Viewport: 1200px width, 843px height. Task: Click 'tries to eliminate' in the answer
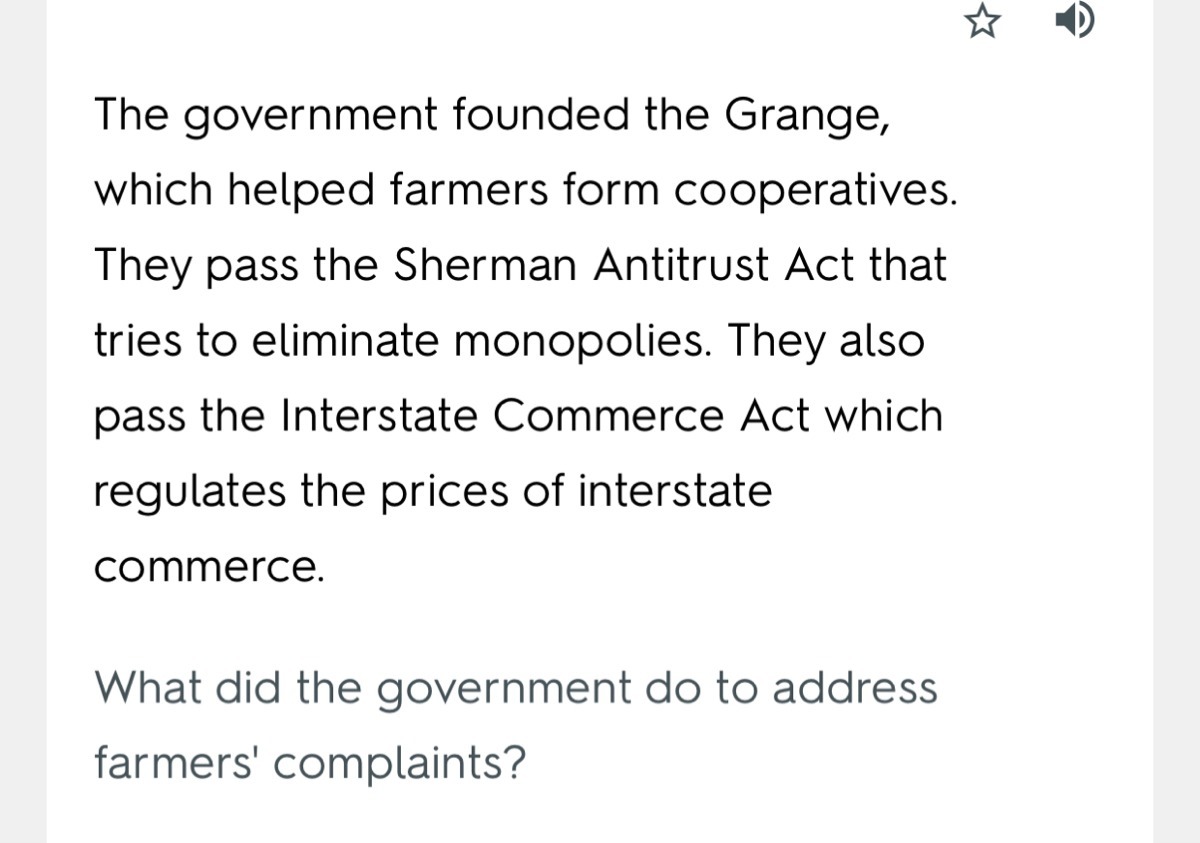click(268, 341)
